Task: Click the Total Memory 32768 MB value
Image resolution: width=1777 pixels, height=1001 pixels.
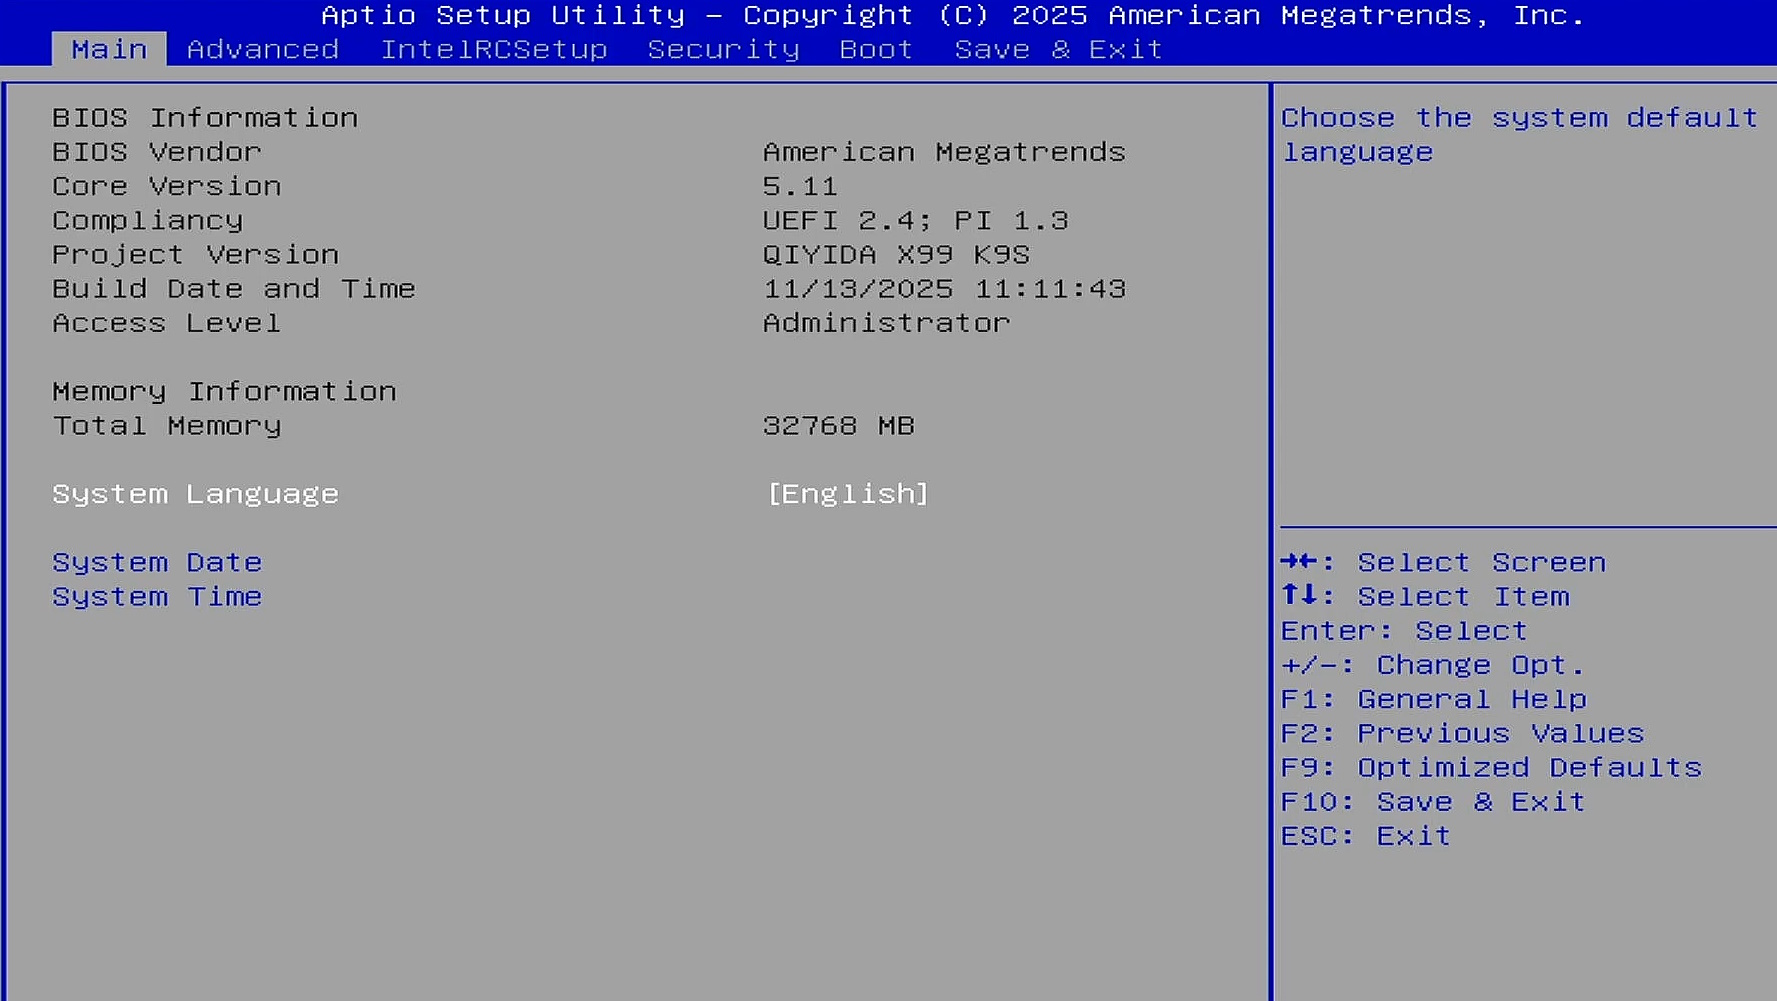Action: click(x=838, y=426)
